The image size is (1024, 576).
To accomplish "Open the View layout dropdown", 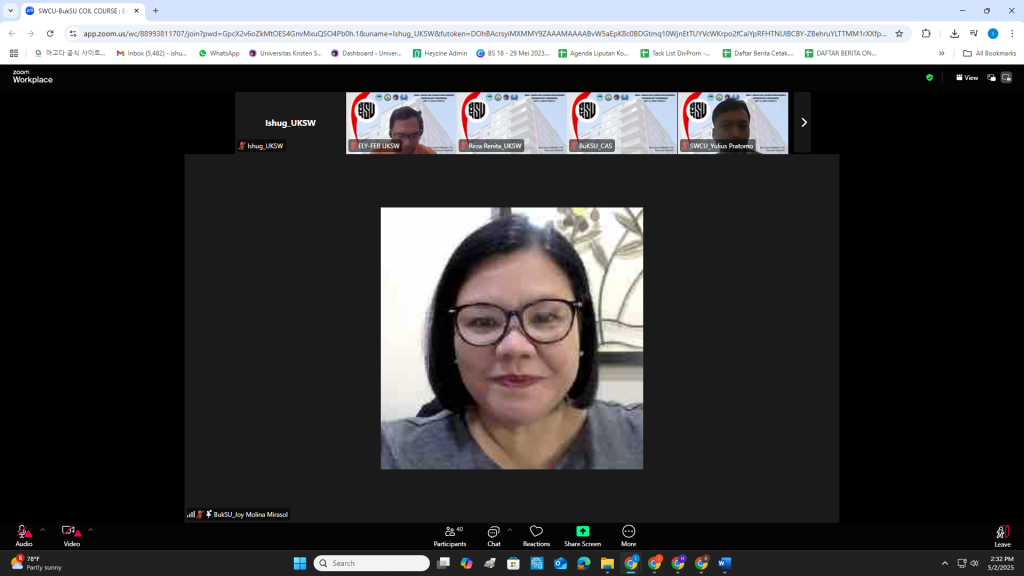I will pos(967,77).
